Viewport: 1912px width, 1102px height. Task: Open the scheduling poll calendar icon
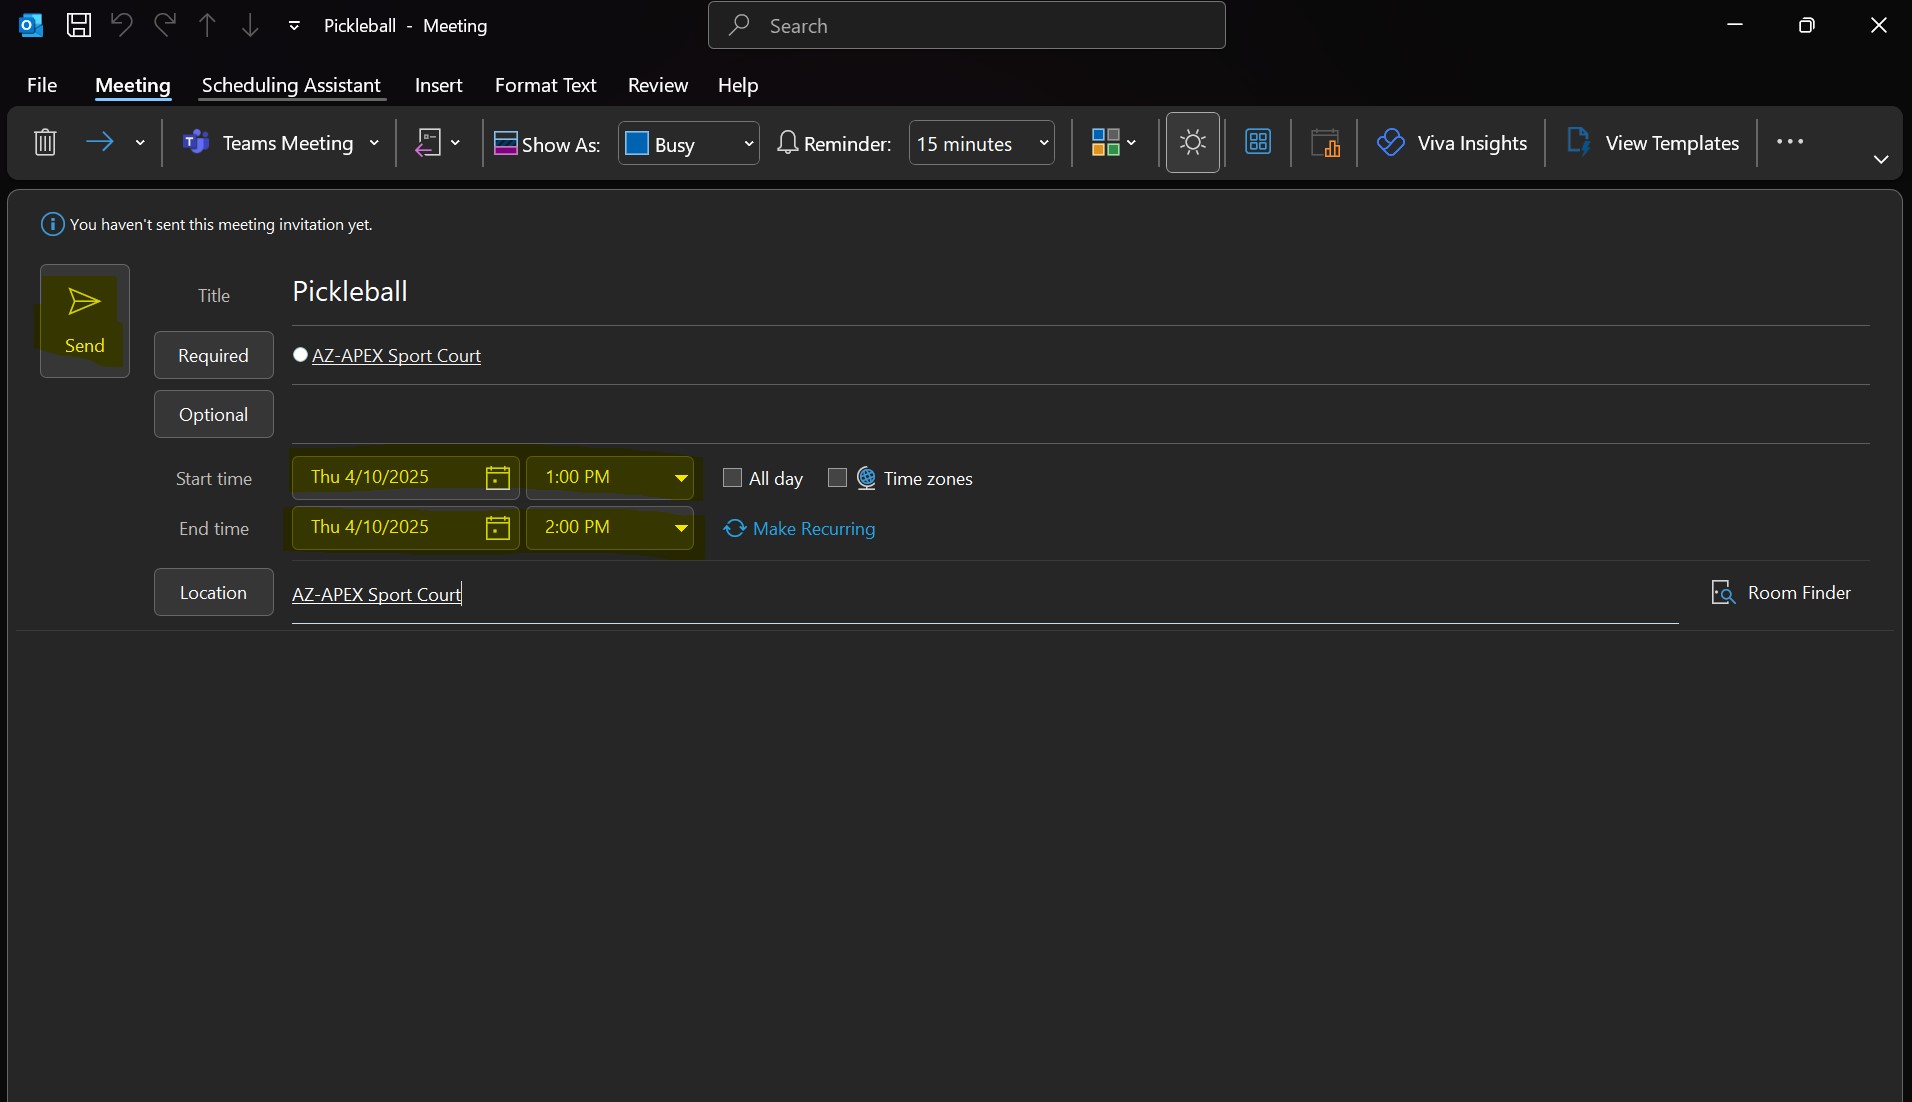pos(1325,143)
